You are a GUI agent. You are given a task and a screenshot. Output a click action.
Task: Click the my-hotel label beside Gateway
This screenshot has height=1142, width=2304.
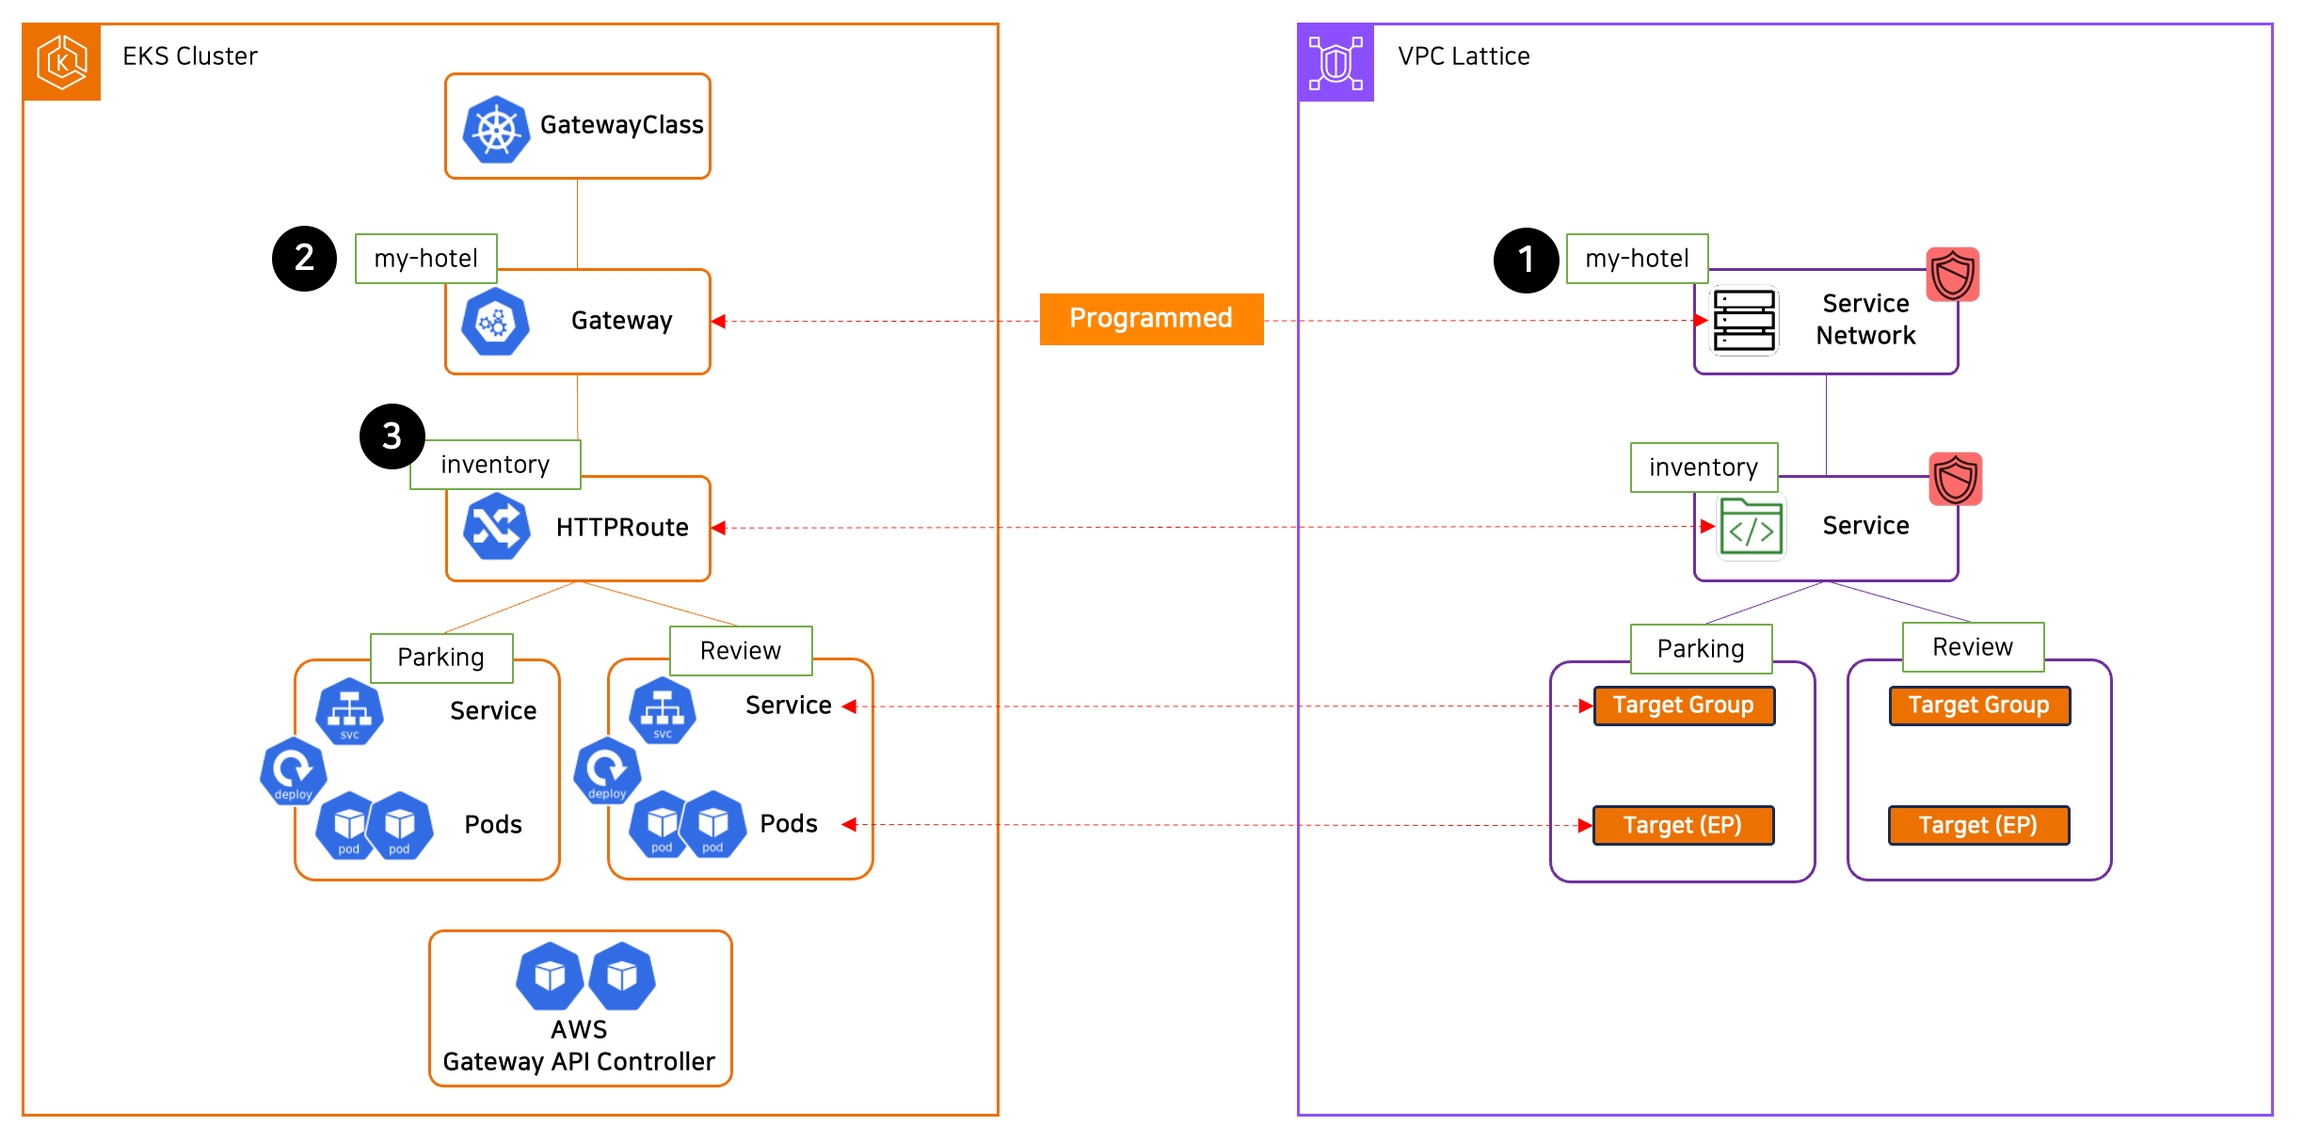point(426,259)
